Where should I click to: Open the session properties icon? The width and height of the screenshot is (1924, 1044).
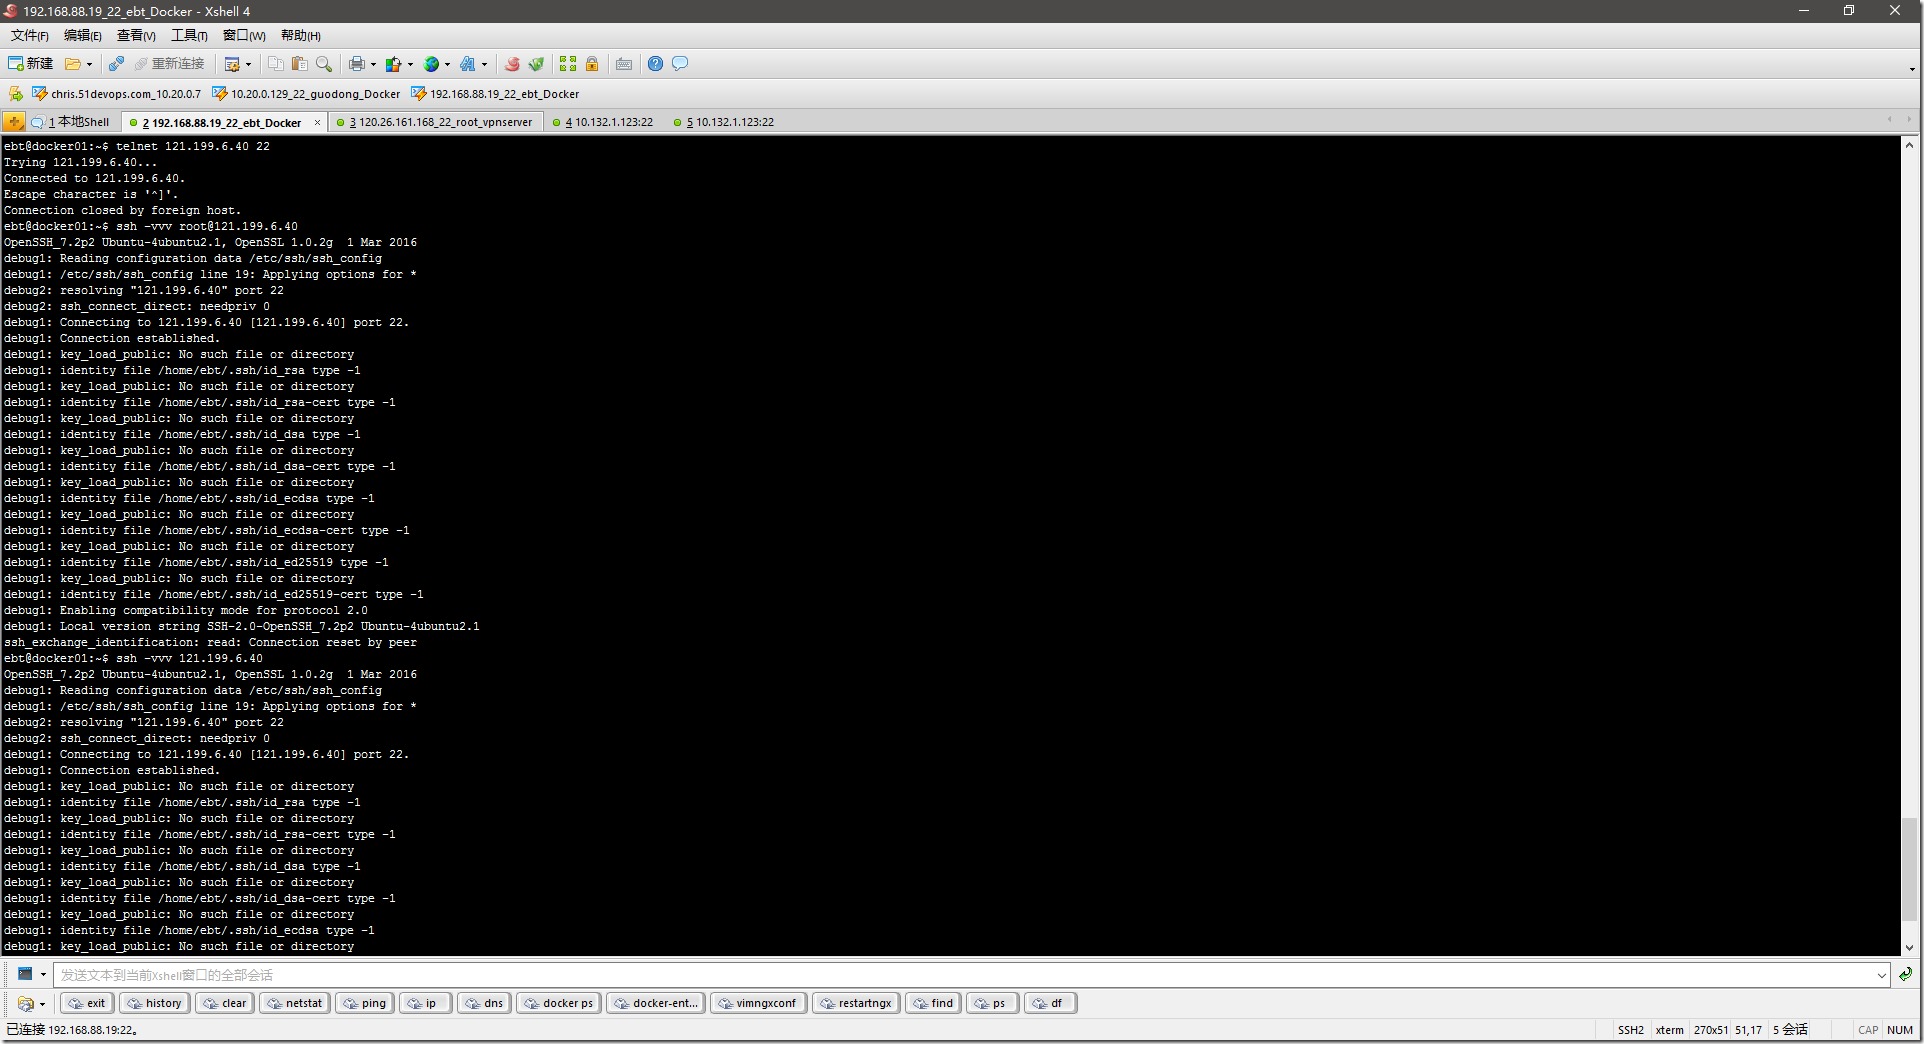(x=232, y=64)
